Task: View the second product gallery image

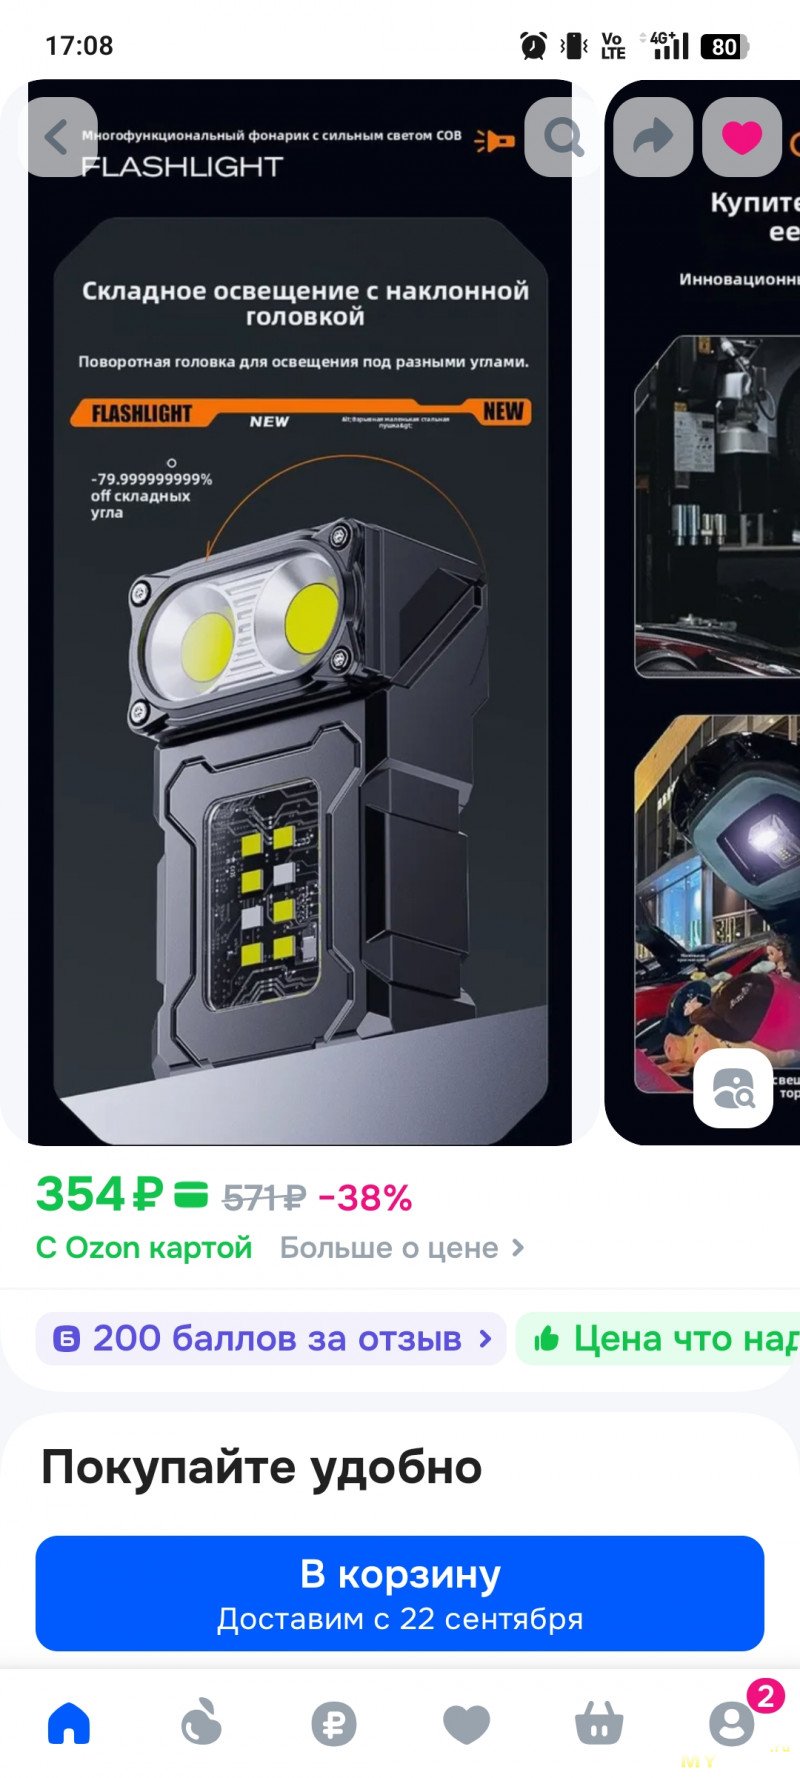Action: [x=703, y=612]
